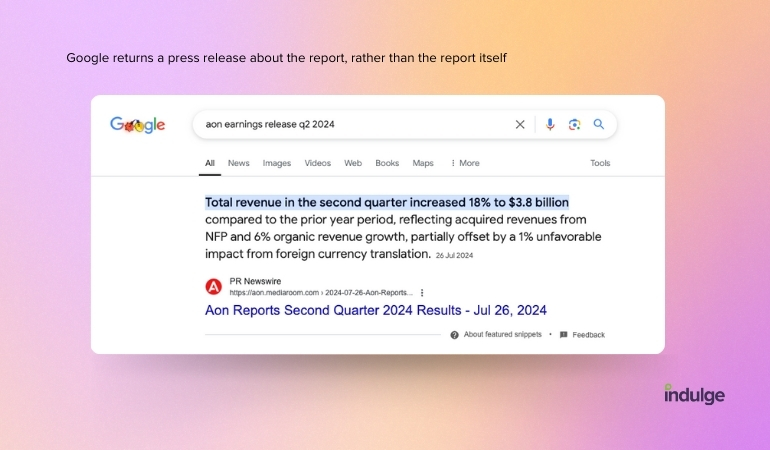Click the Feedback flag icon

[564, 335]
